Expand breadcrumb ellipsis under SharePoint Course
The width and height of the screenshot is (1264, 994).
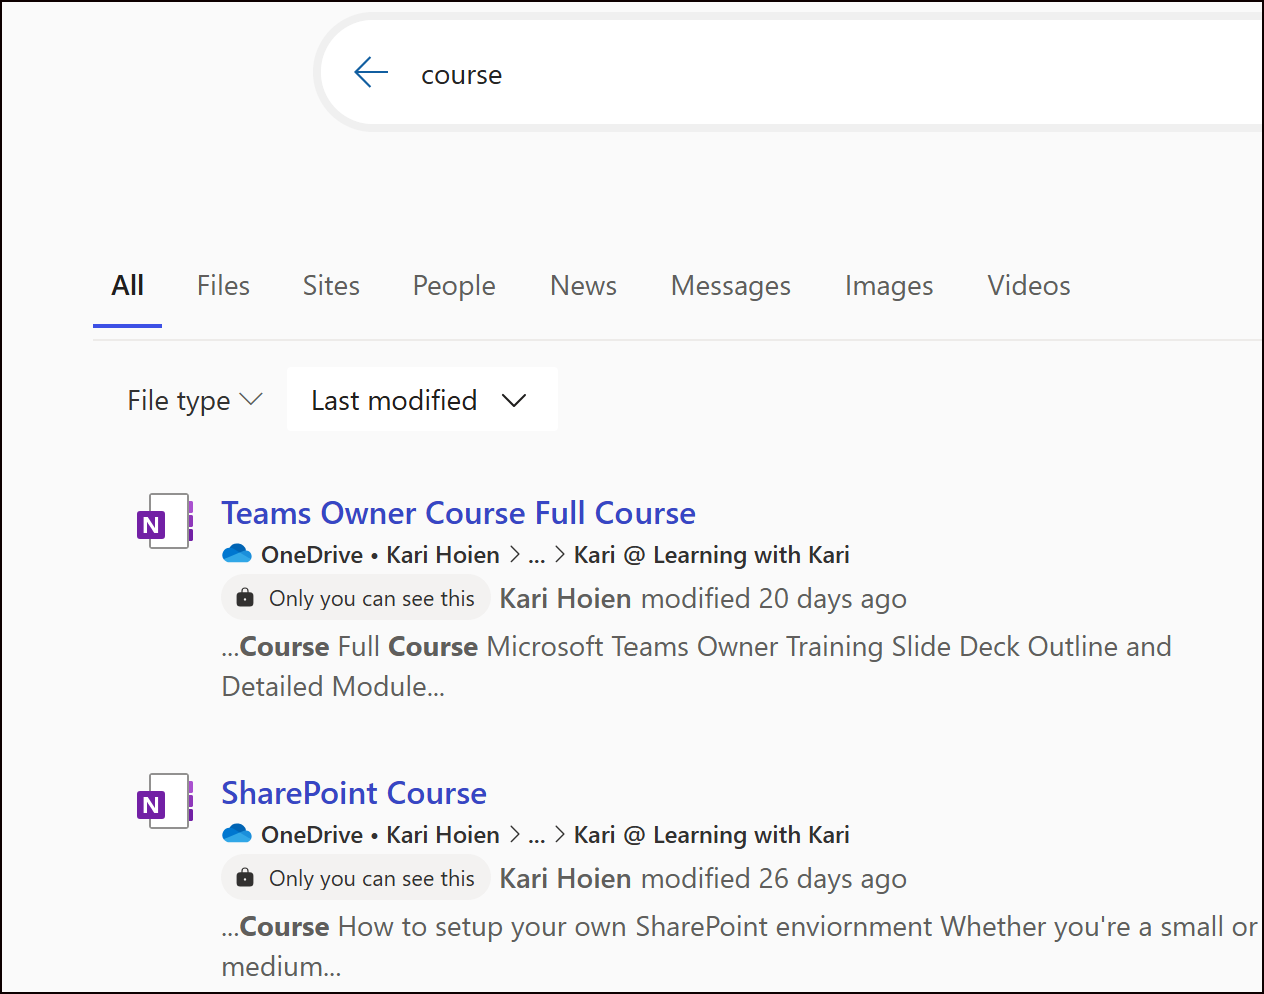(537, 835)
